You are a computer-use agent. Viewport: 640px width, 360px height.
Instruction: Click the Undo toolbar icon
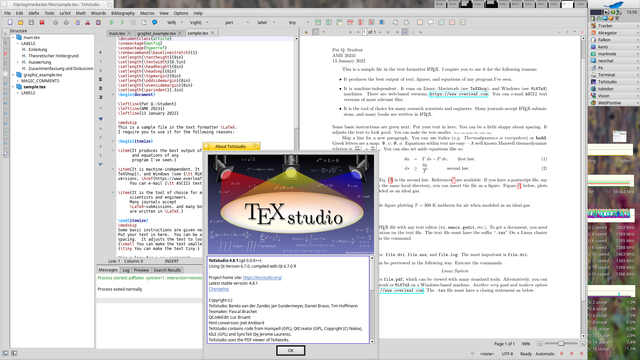coord(56,22)
